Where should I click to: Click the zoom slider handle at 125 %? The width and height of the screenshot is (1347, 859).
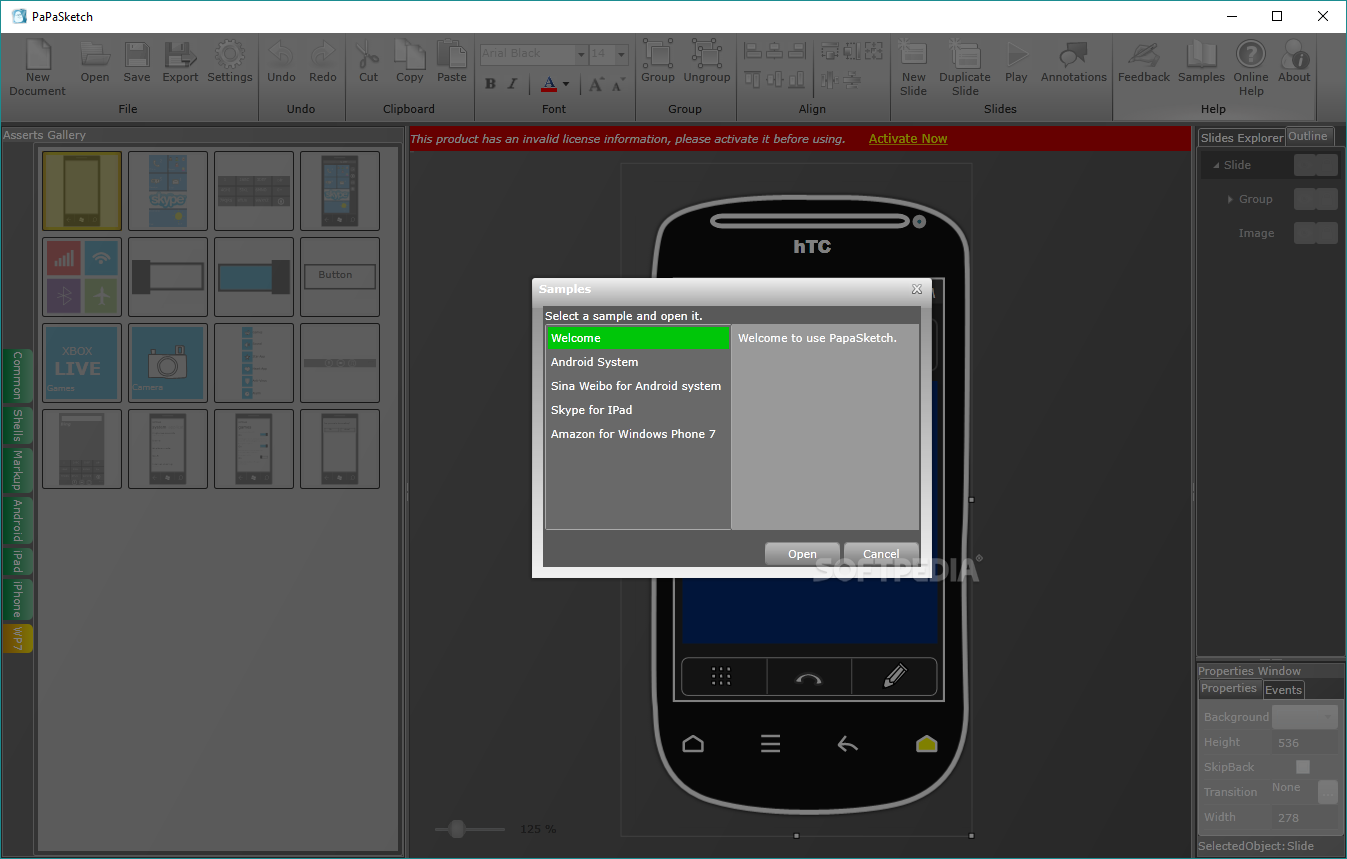(x=458, y=828)
